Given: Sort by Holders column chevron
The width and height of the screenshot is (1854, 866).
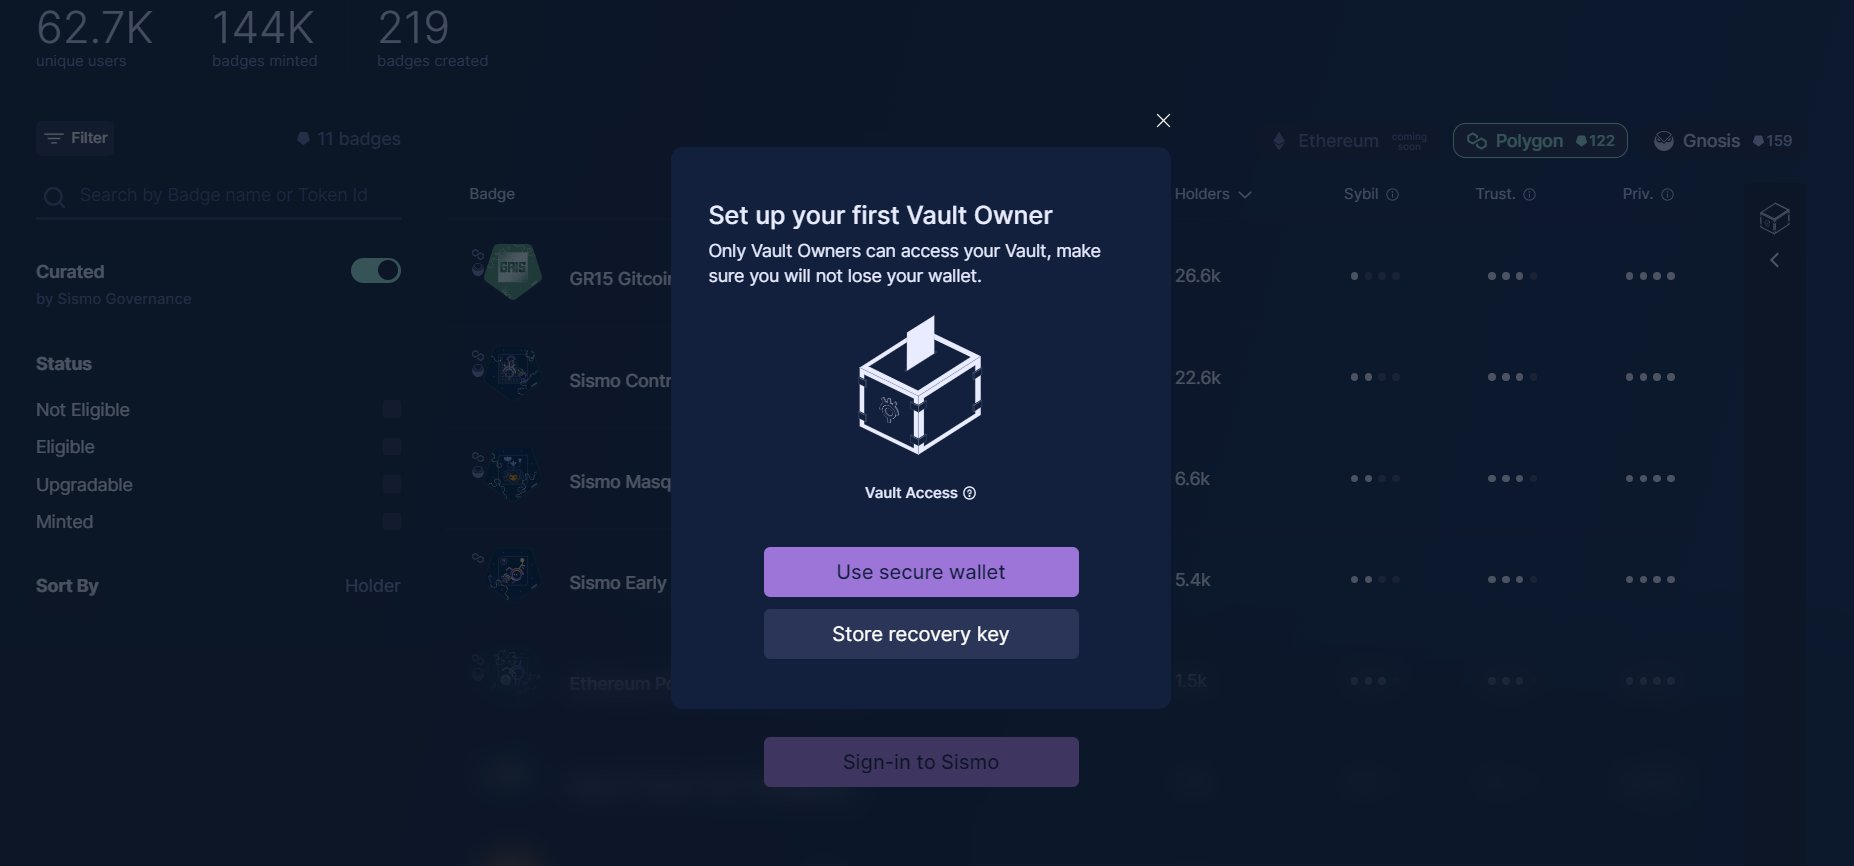Looking at the screenshot, I should click(x=1245, y=195).
